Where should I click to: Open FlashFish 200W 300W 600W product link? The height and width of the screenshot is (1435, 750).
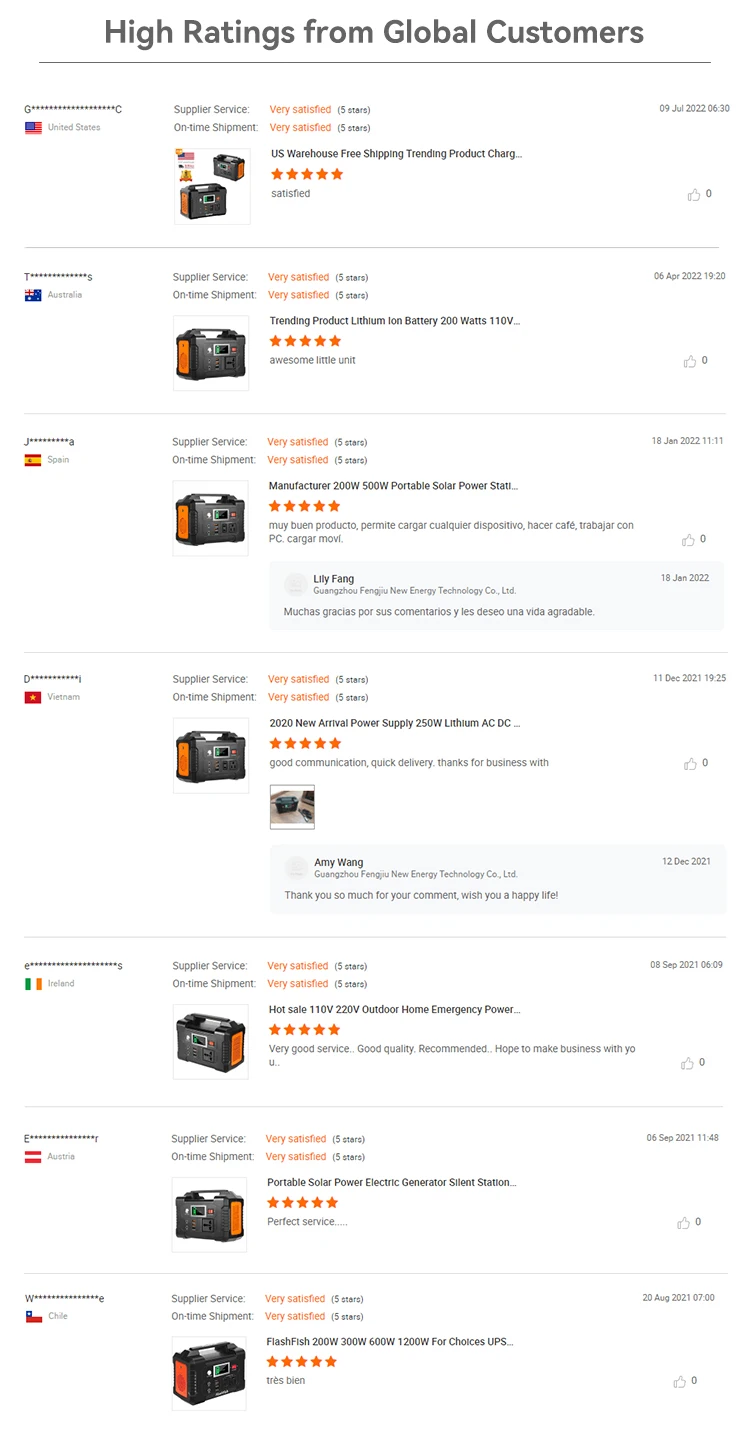tap(389, 1342)
